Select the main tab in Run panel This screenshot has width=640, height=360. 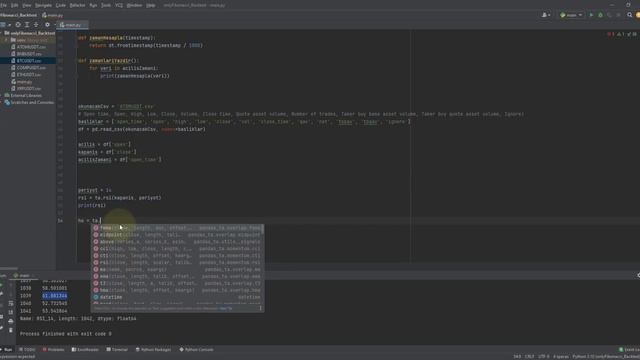(x=24, y=276)
